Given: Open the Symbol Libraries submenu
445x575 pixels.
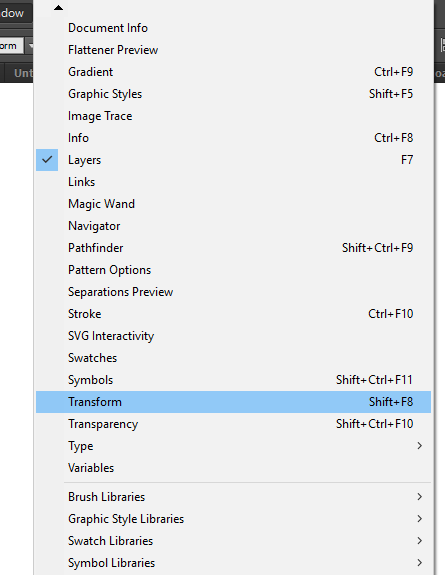Looking at the screenshot, I should pyautogui.click(x=233, y=563).
